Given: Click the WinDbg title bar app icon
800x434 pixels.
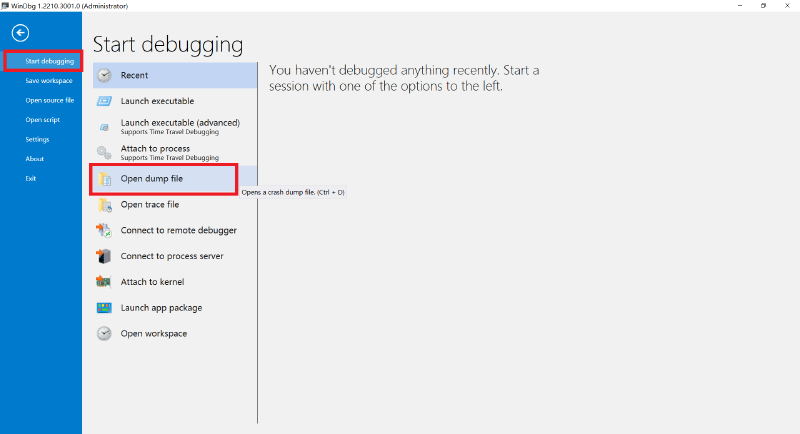Looking at the screenshot, I should click(5, 6).
